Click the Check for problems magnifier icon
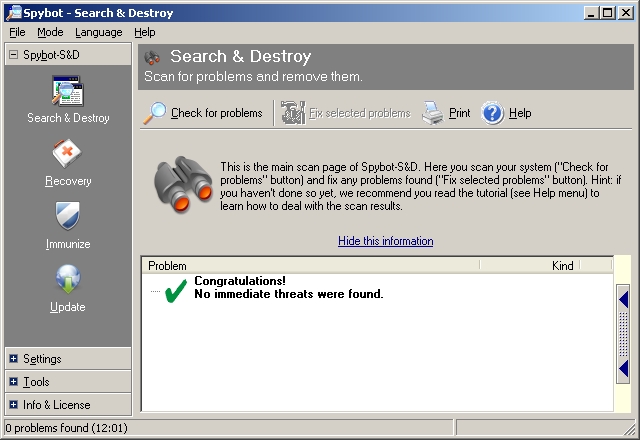 (x=155, y=113)
